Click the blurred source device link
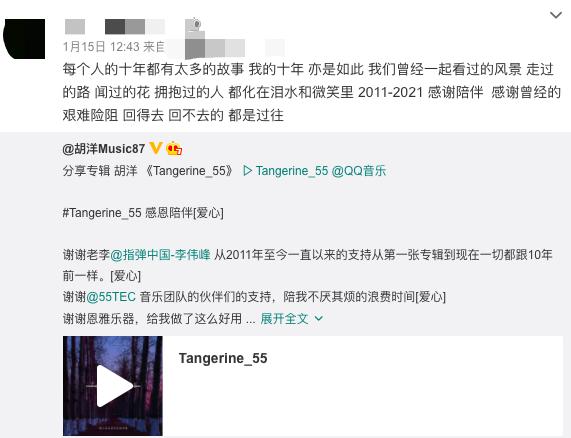The width and height of the screenshot is (571, 438). [x=226, y=48]
